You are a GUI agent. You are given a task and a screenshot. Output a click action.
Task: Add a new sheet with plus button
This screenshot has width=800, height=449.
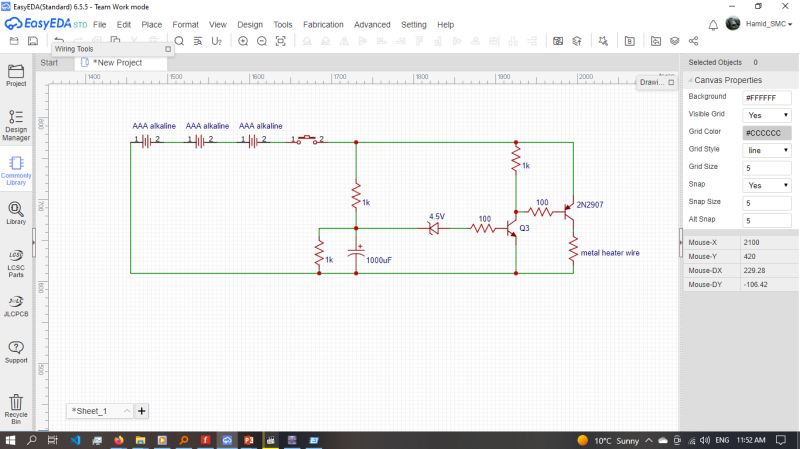tap(142, 411)
